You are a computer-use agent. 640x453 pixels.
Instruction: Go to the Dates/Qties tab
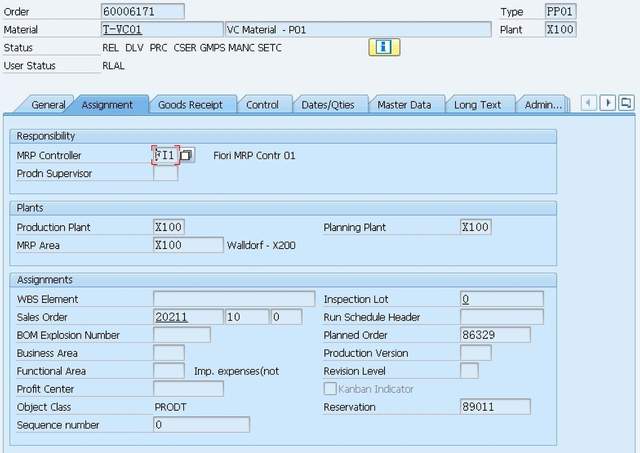point(328,104)
